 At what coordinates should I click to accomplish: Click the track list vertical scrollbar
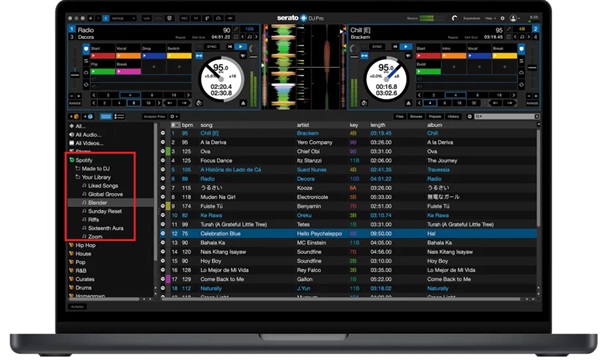[x=538, y=178]
